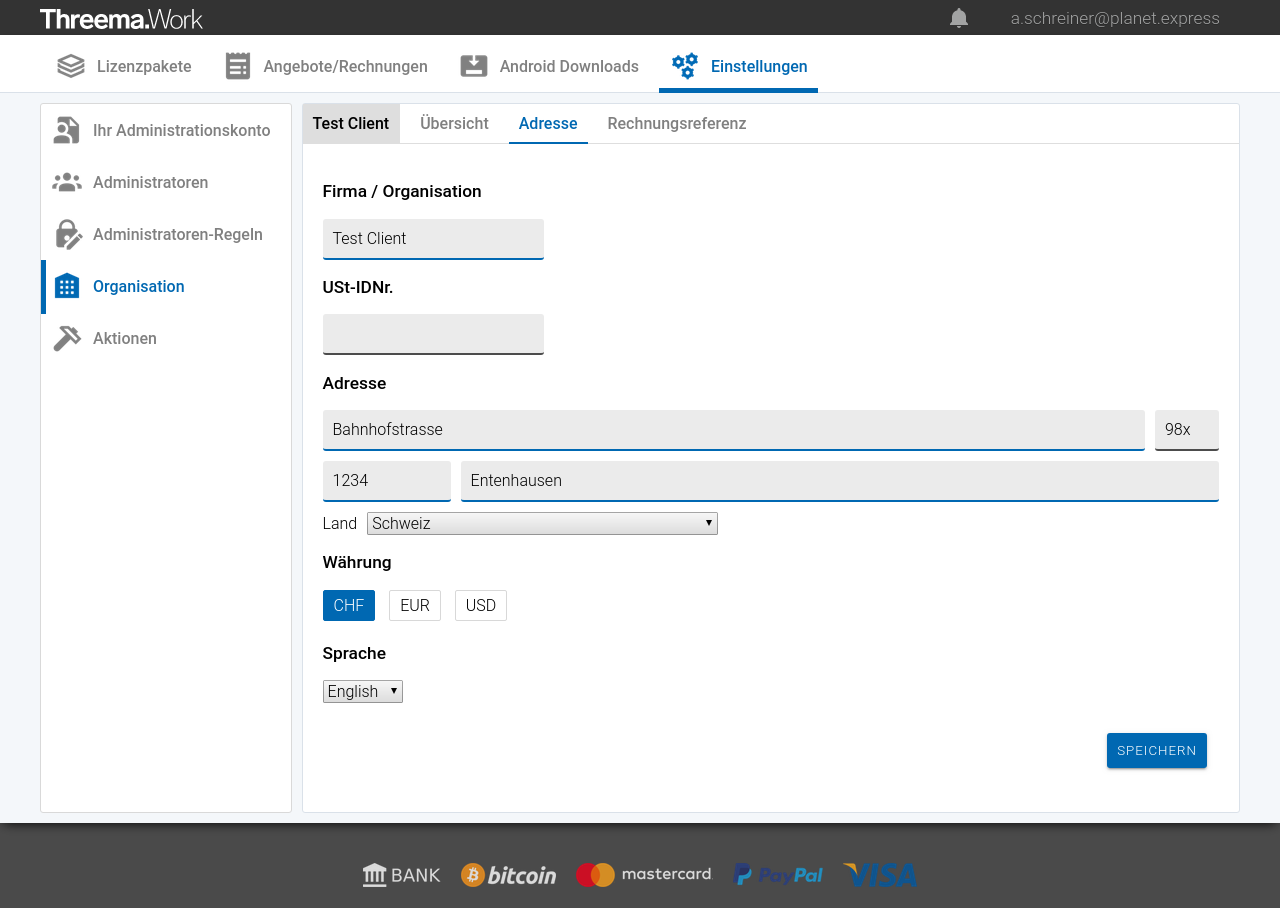The image size is (1280, 908).
Task: Switch to the Rechnungsreferenz tab
Action: pos(677,123)
